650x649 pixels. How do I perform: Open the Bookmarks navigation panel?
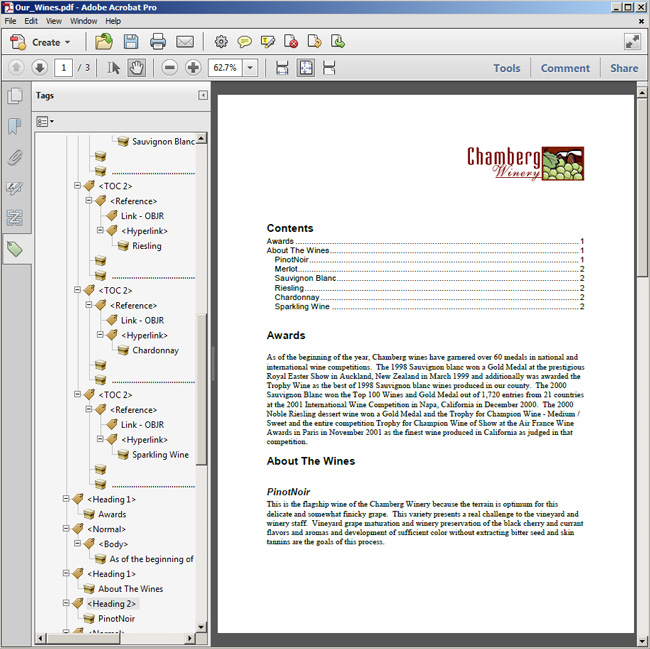click(15, 127)
